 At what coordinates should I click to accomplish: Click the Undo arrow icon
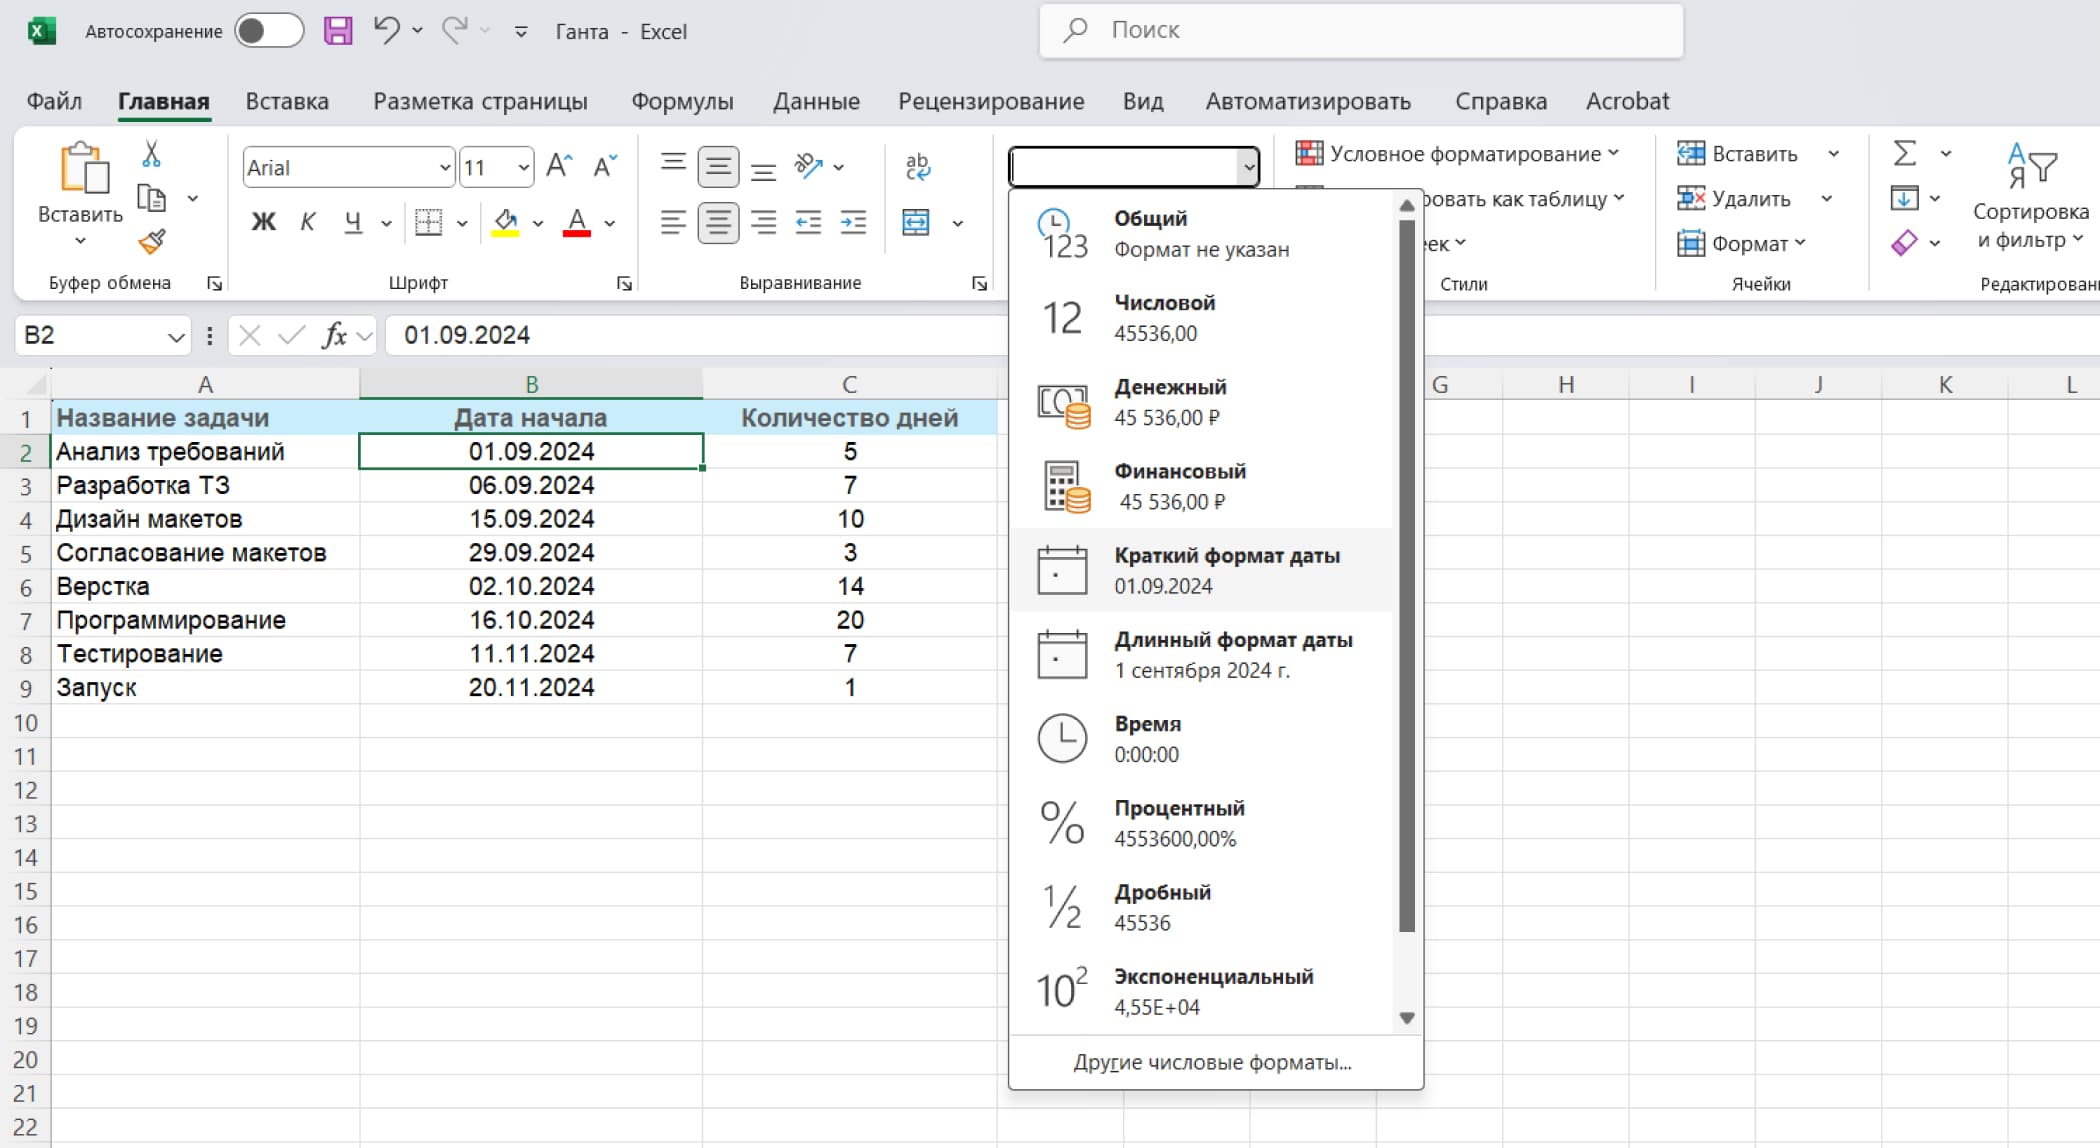(386, 30)
